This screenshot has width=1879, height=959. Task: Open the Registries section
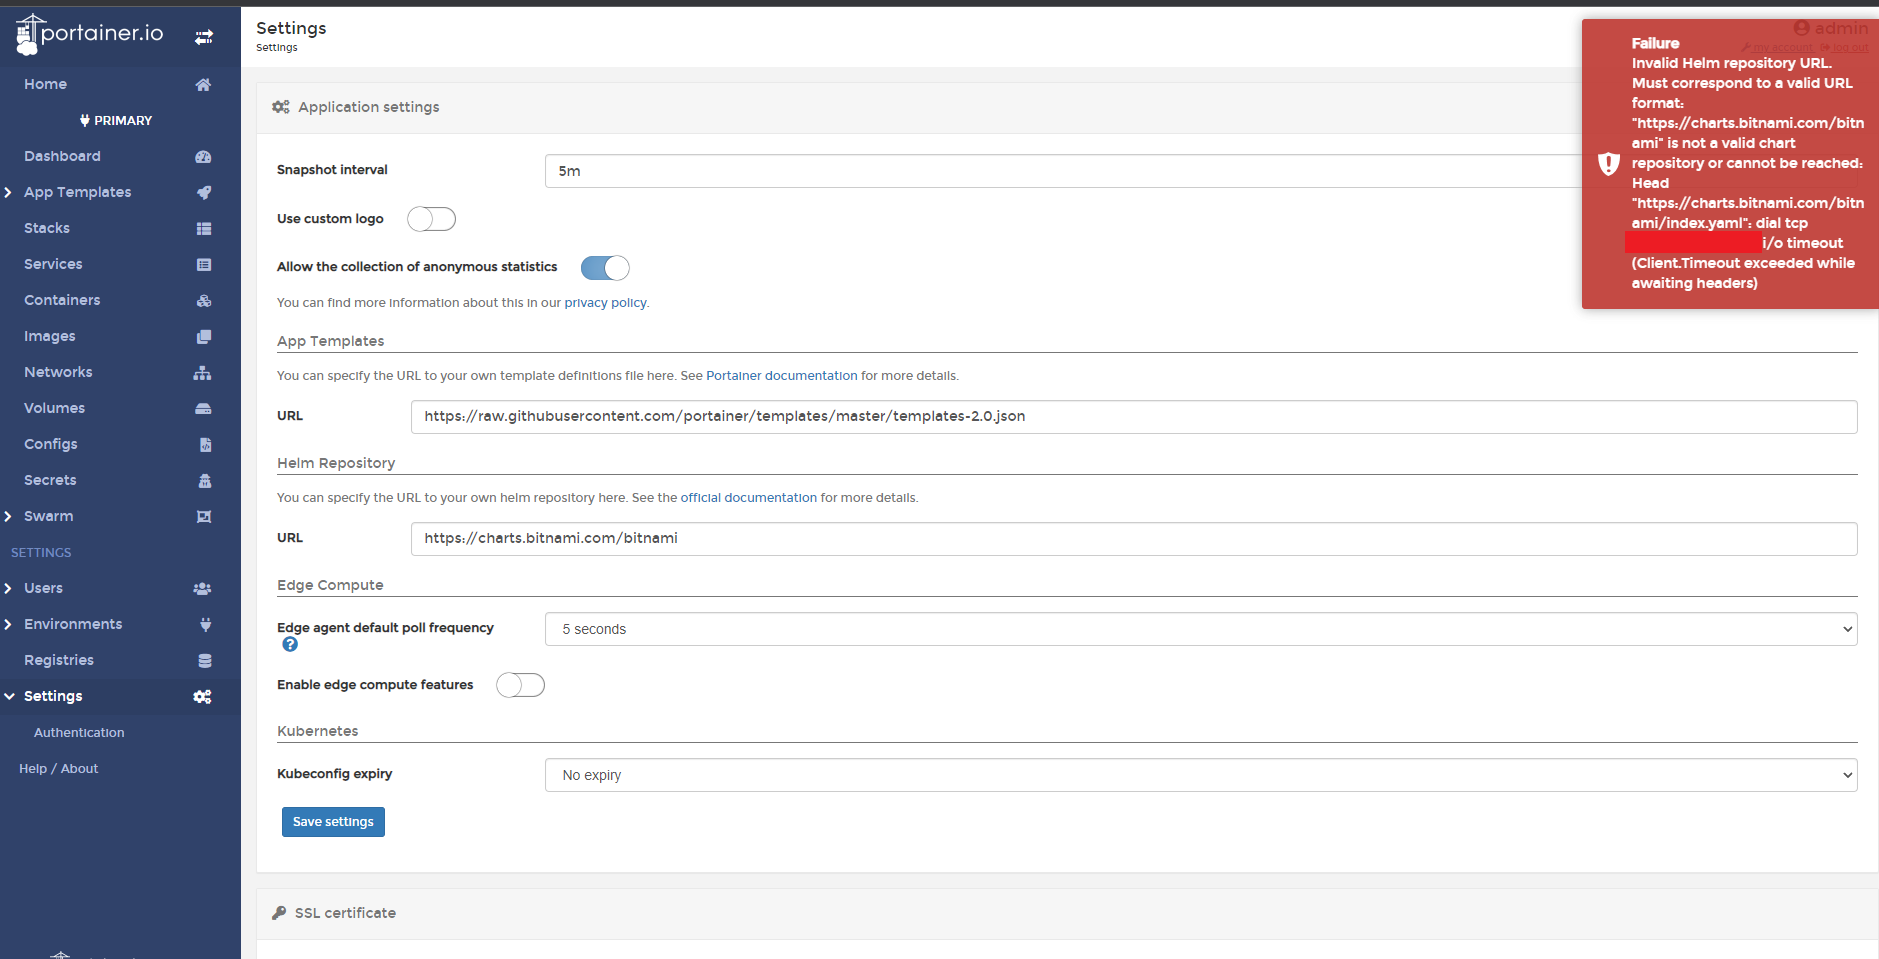pos(59,659)
